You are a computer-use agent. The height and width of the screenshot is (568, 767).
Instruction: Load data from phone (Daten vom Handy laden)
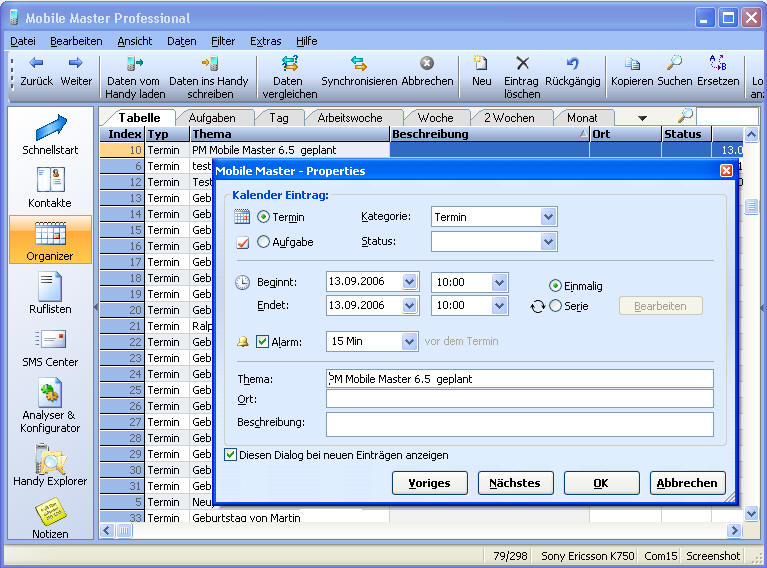(x=135, y=77)
